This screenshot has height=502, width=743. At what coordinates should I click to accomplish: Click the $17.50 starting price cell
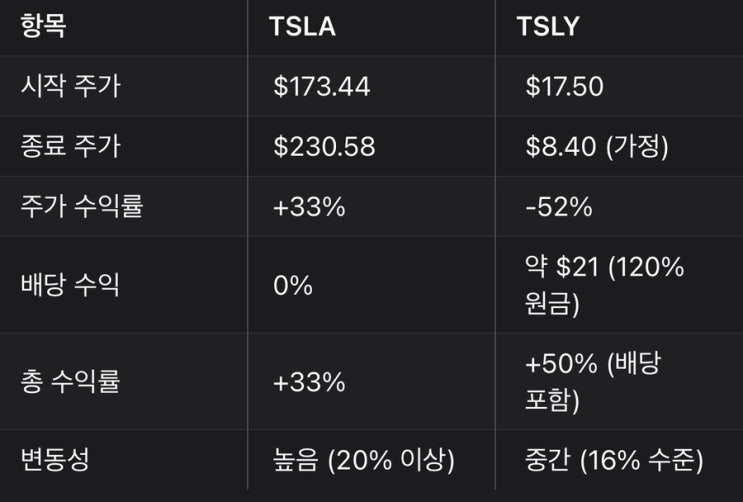click(564, 87)
